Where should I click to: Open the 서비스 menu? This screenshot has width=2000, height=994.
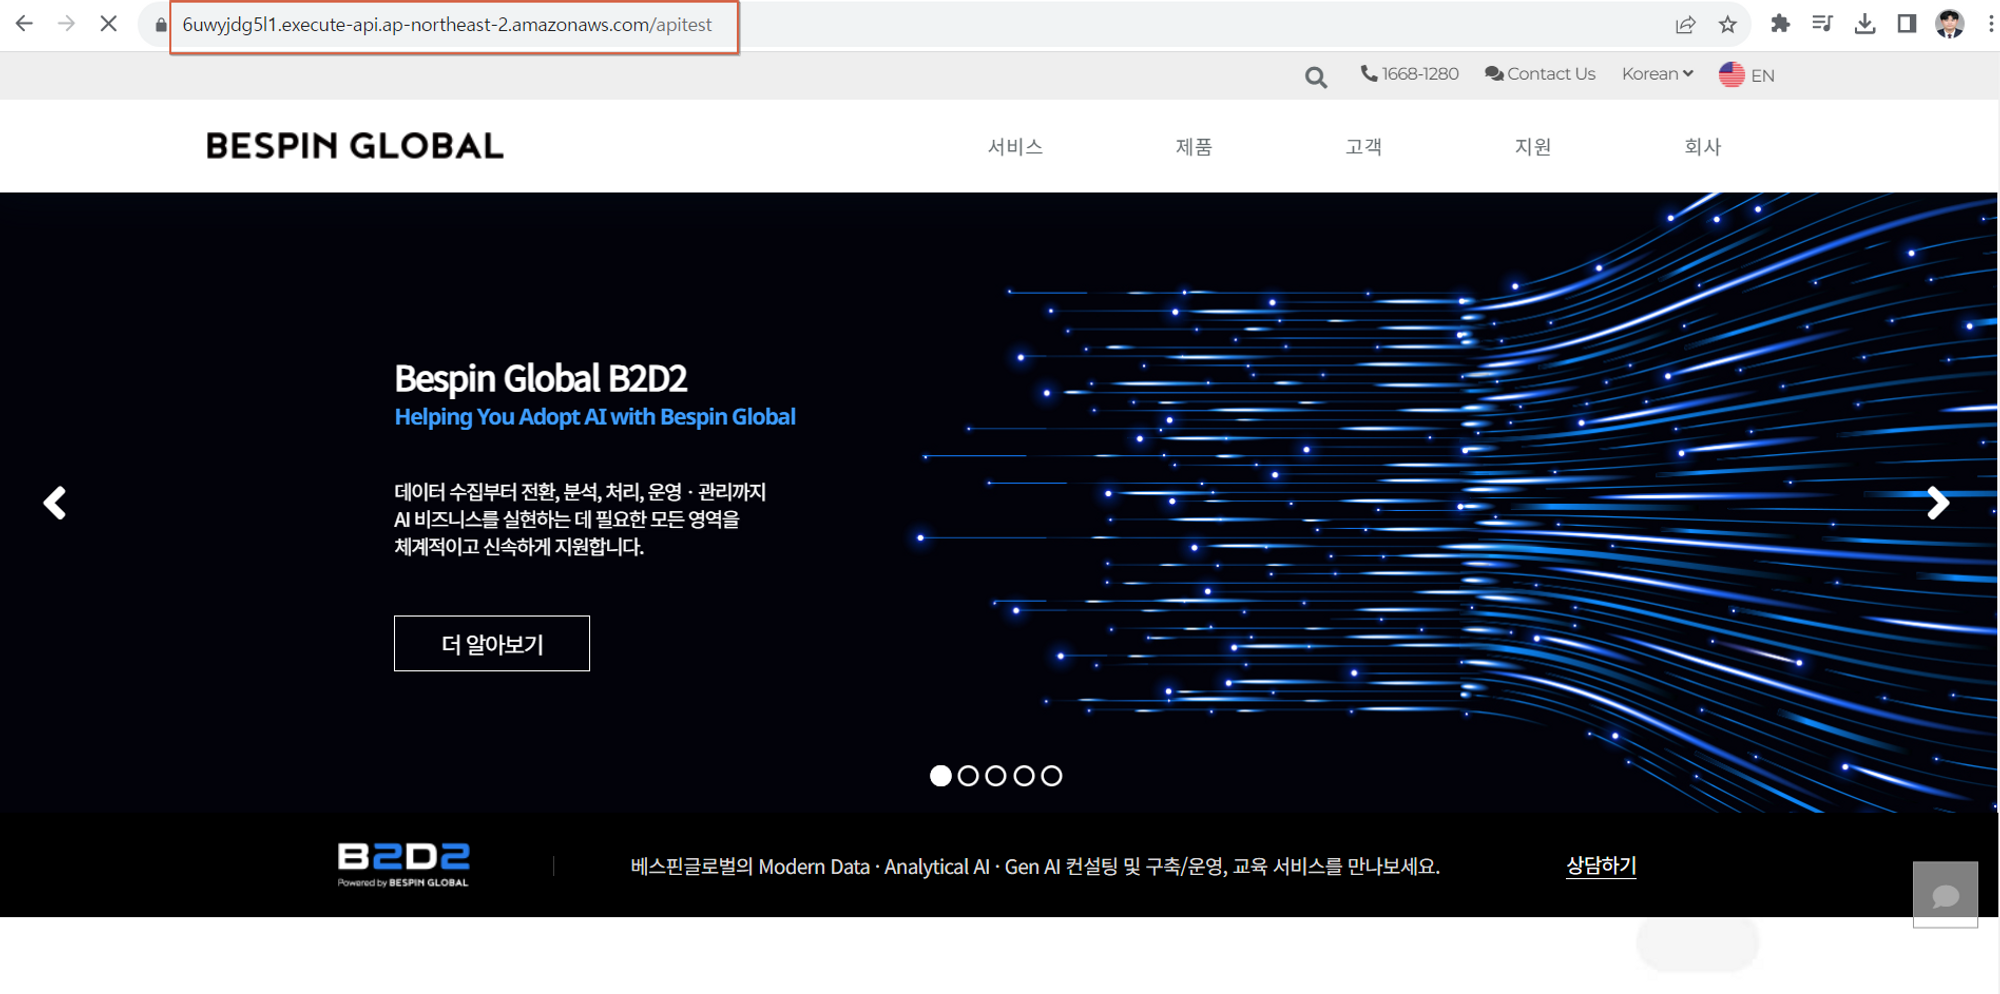1015,147
